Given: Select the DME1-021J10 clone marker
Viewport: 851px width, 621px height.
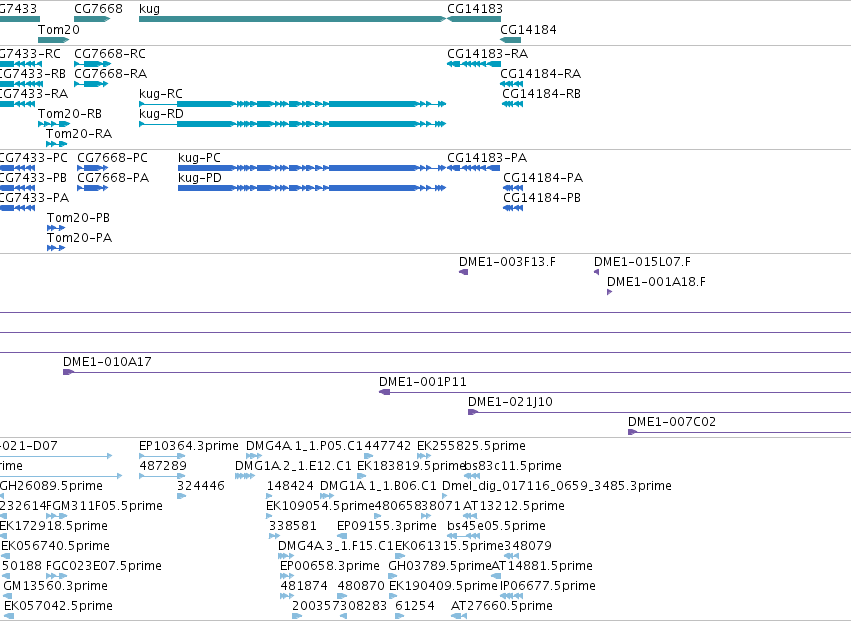Looking at the screenshot, I should point(473,412).
